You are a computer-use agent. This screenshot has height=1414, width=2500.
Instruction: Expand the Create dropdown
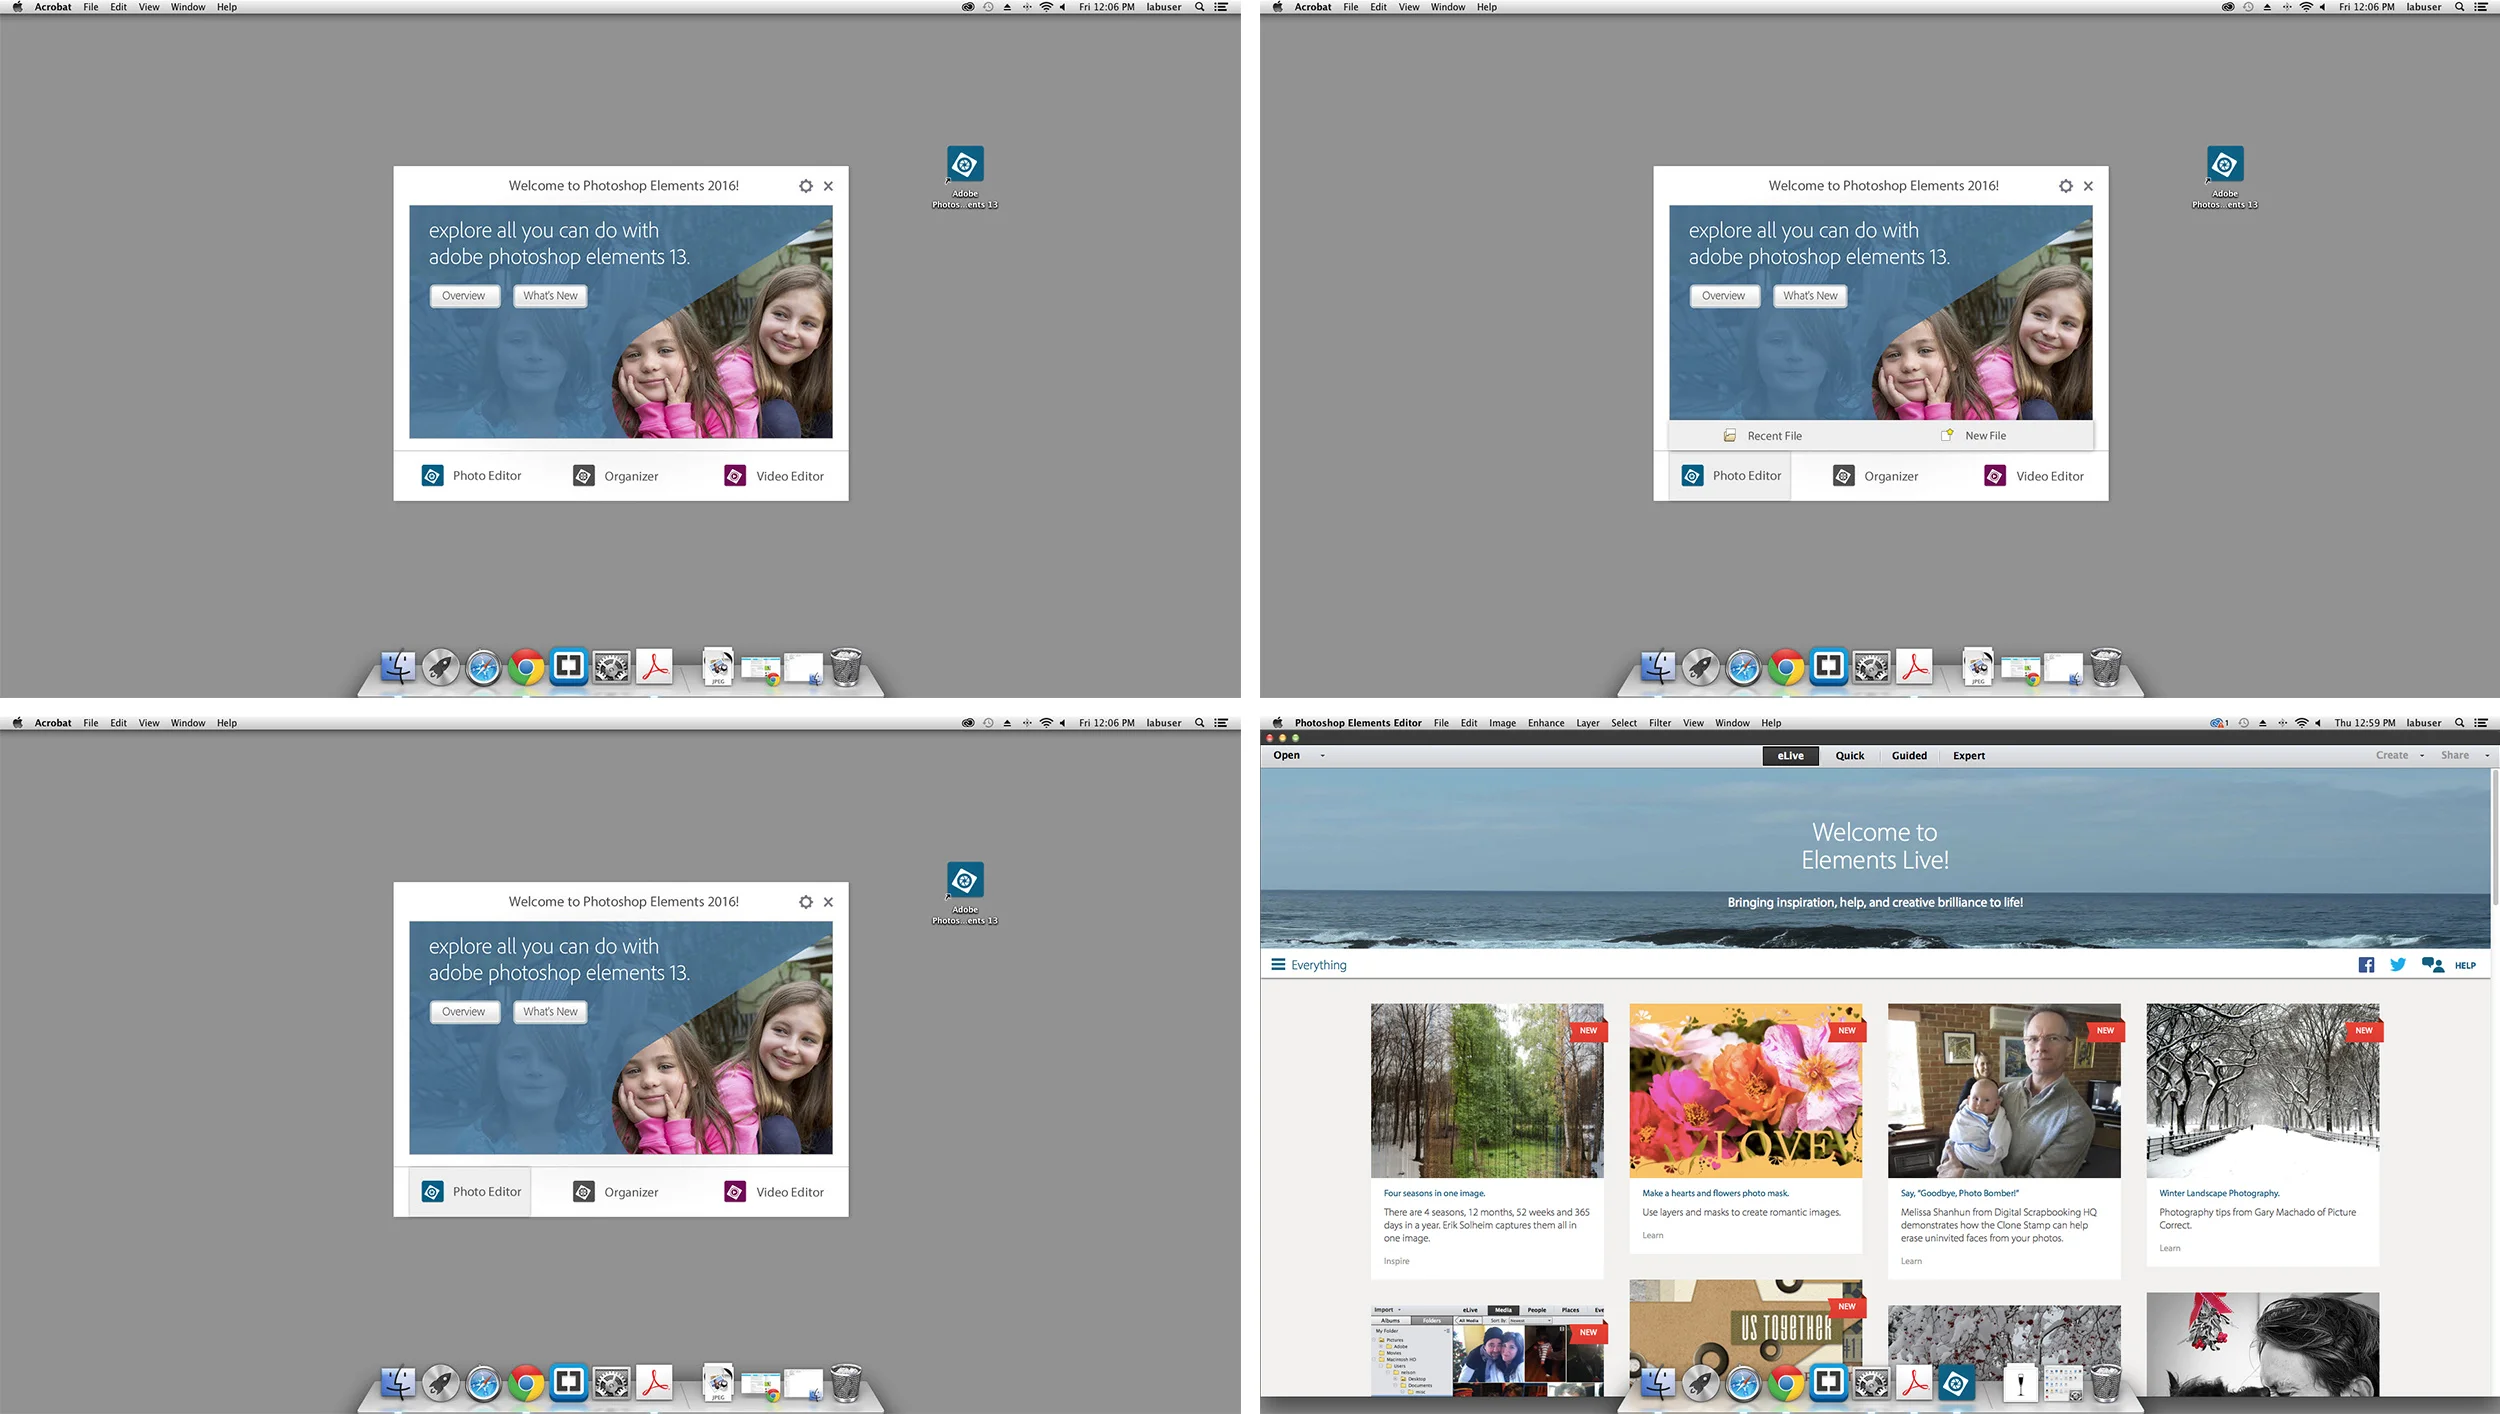pyautogui.click(x=2398, y=755)
